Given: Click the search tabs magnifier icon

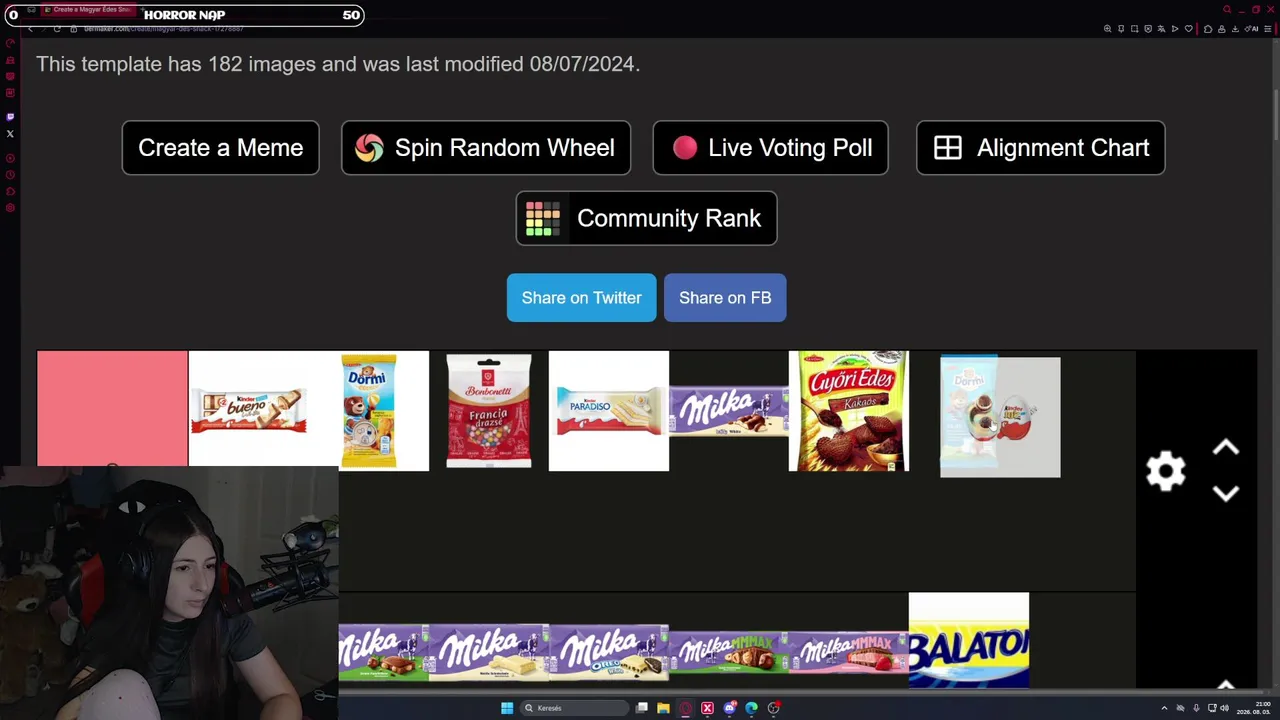Looking at the screenshot, I should 1227,10.
